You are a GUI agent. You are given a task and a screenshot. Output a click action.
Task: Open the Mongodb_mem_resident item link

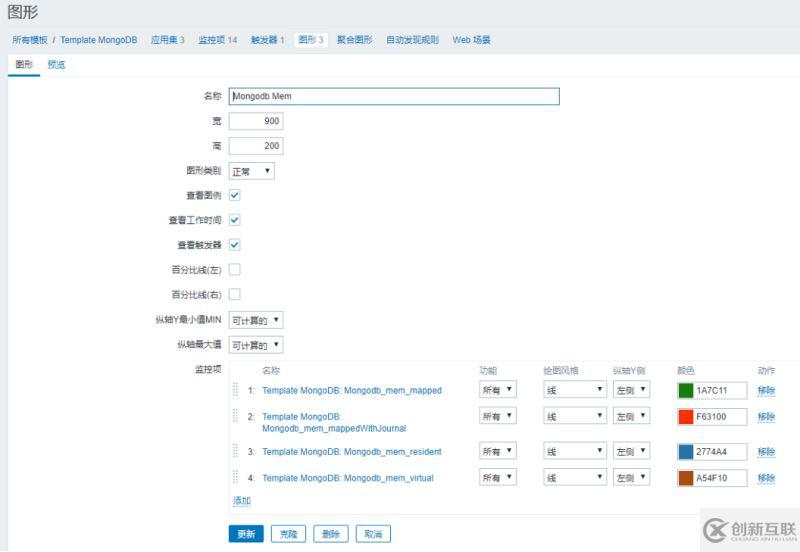tap(352, 451)
